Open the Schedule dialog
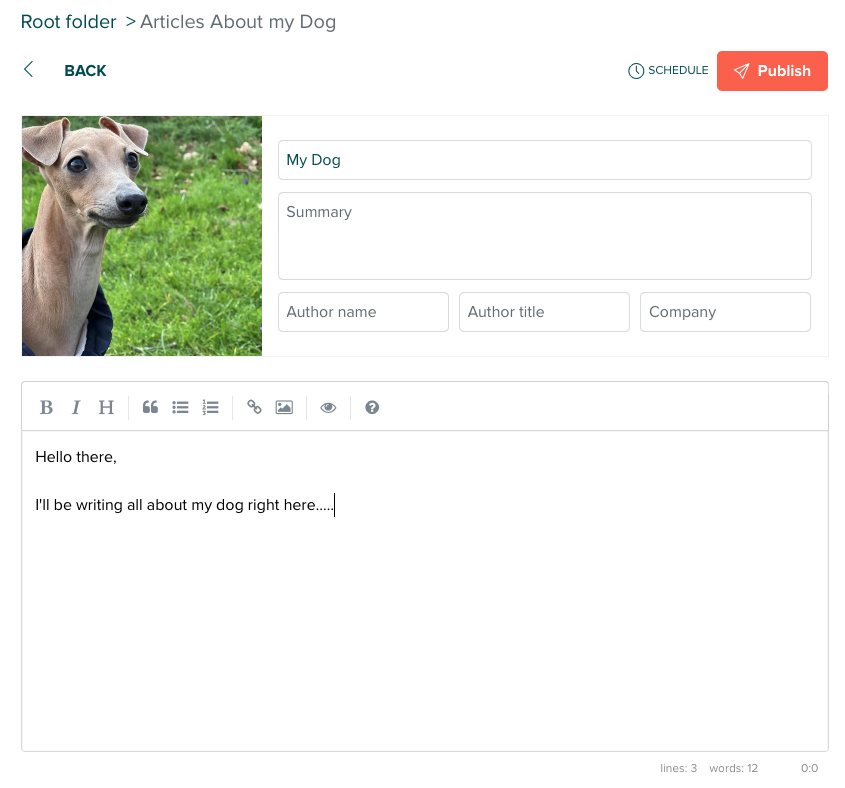The height and width of the screenshot is (788, 845). tap(667, 70)
